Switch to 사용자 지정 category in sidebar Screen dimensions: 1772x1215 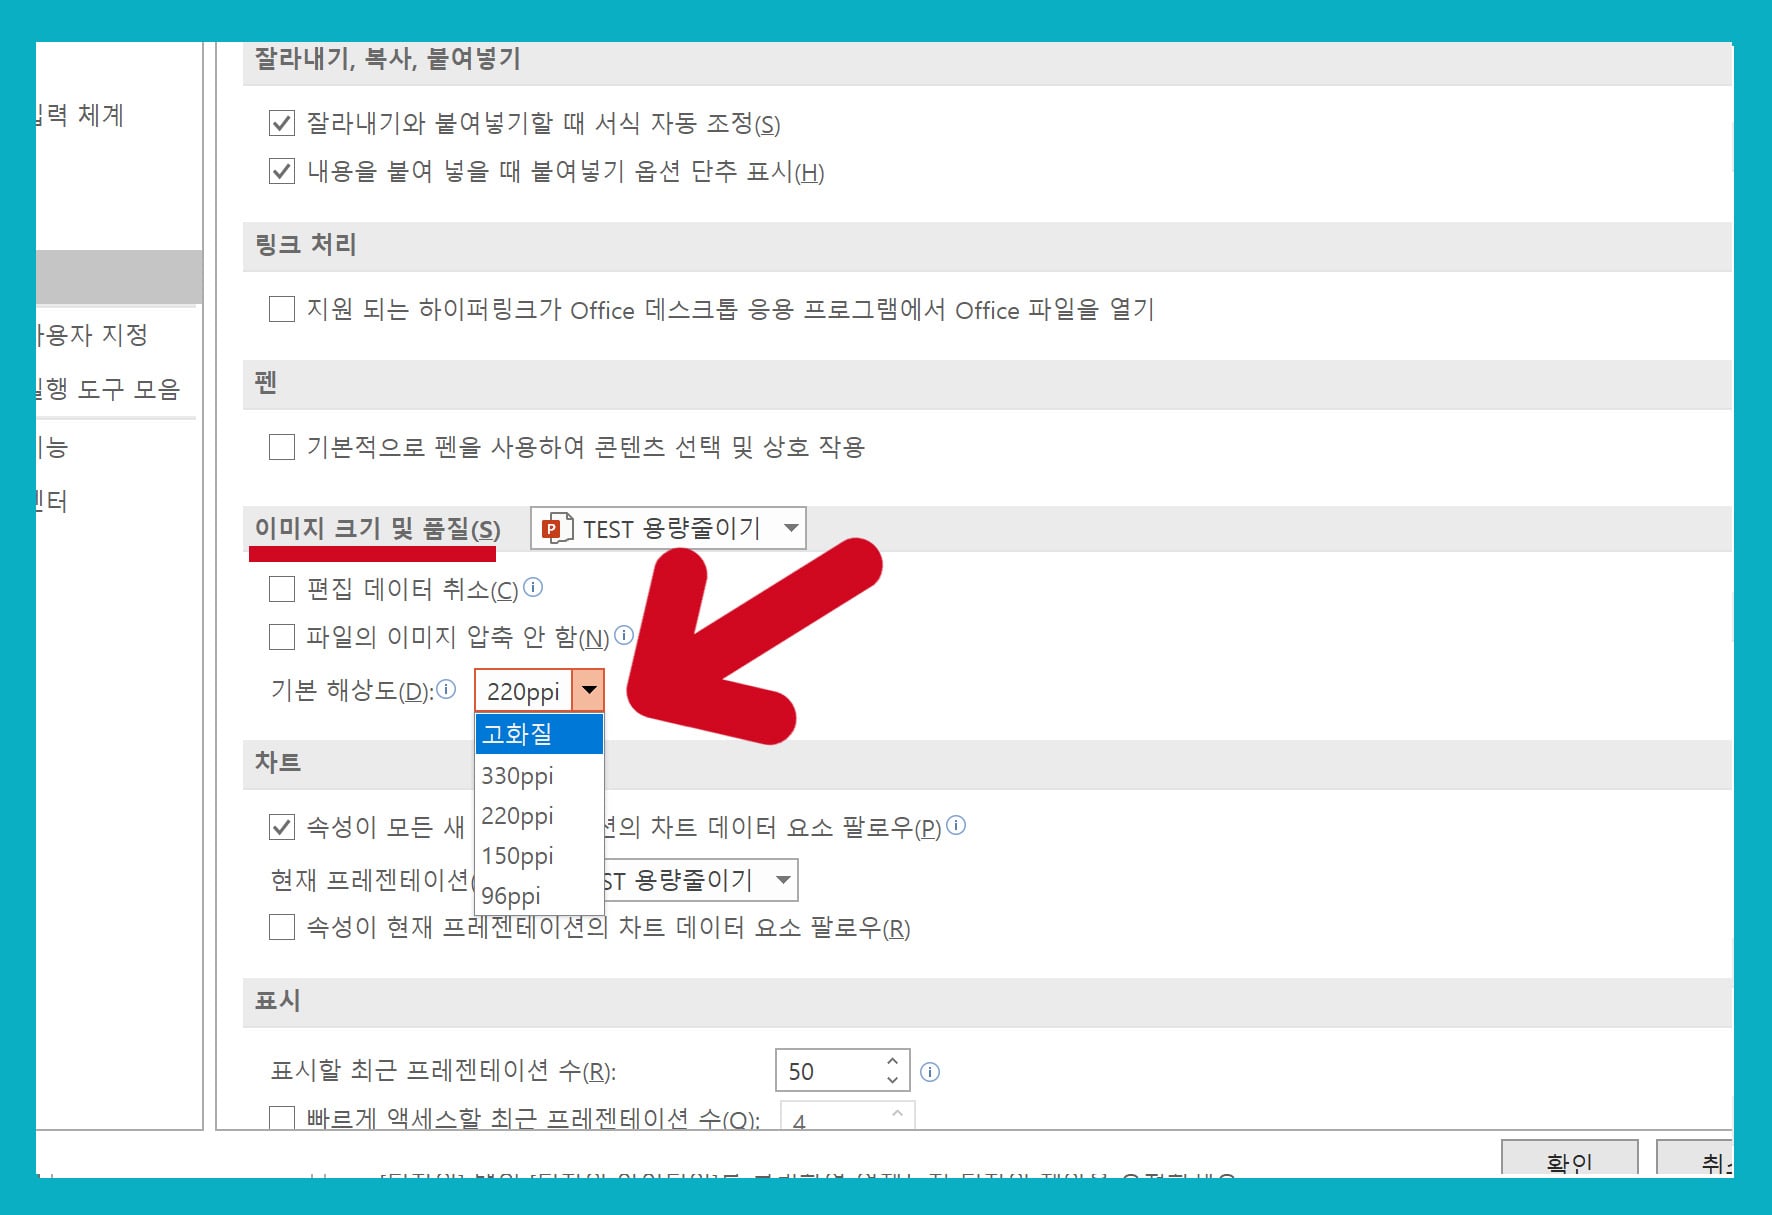point(92,334)
